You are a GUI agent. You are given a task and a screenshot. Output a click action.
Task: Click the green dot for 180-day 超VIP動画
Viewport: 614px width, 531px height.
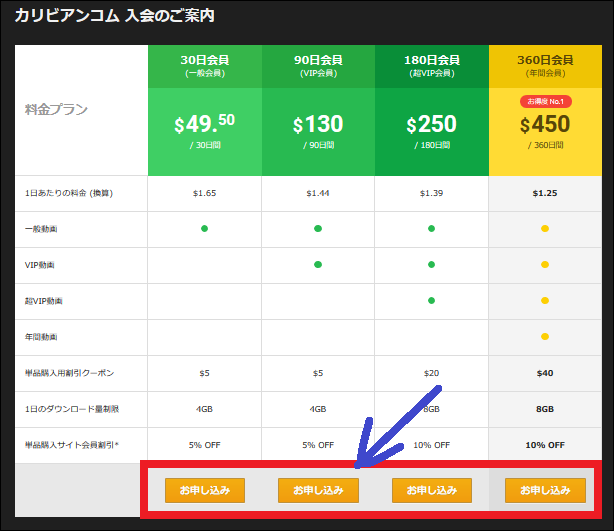click(431, 300)
